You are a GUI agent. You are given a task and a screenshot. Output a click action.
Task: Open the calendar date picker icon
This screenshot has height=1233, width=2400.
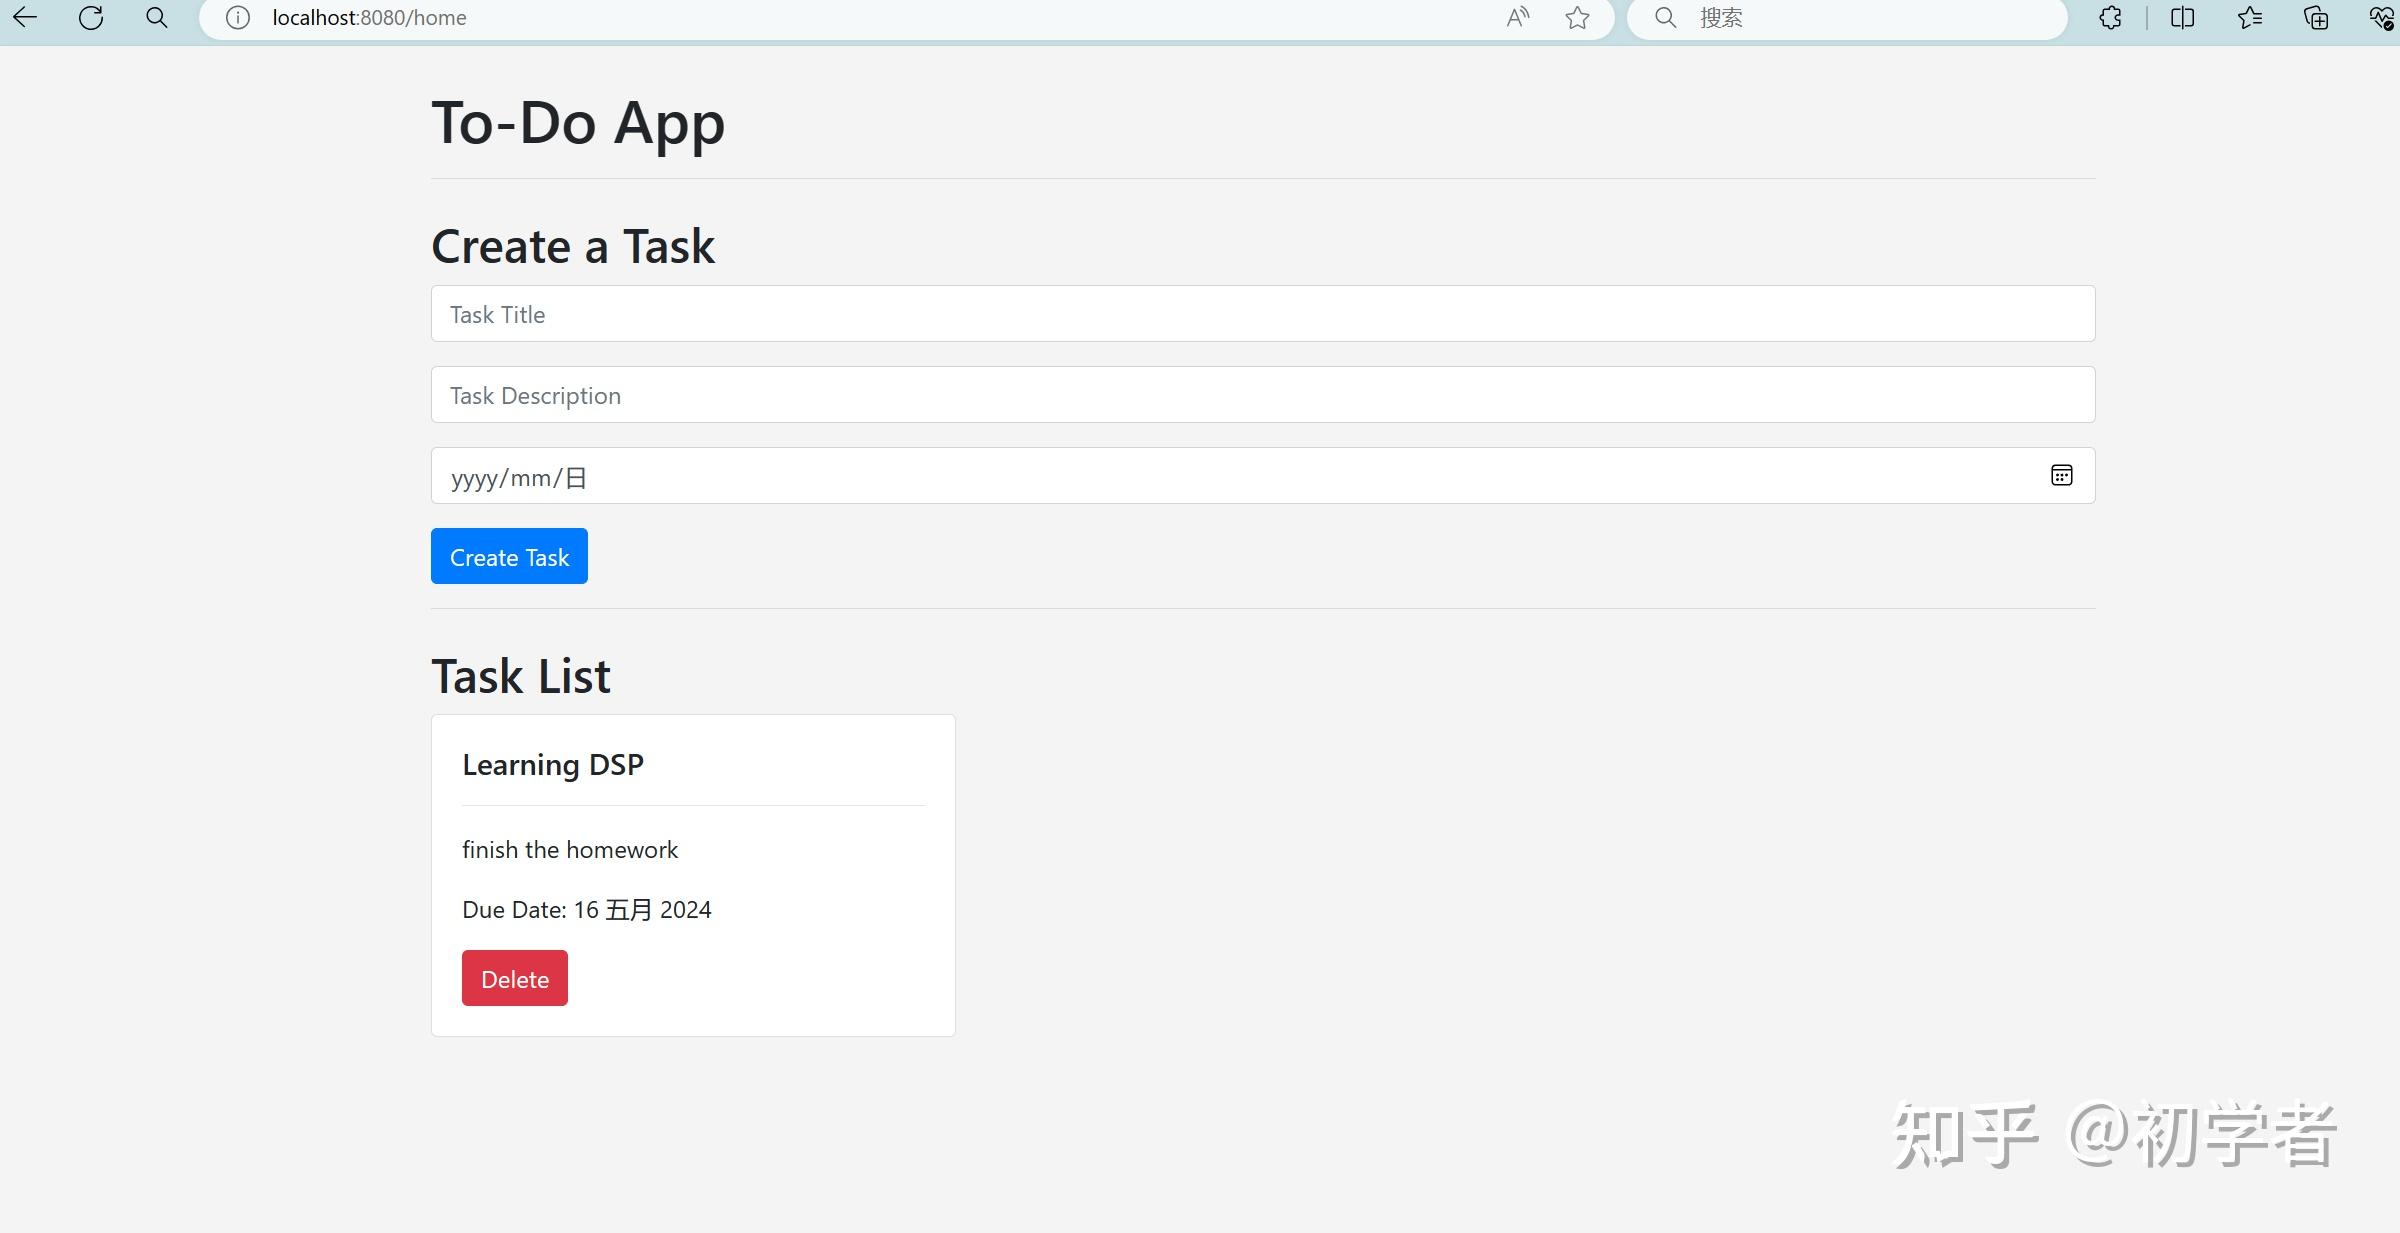(x=2061, y=475)
